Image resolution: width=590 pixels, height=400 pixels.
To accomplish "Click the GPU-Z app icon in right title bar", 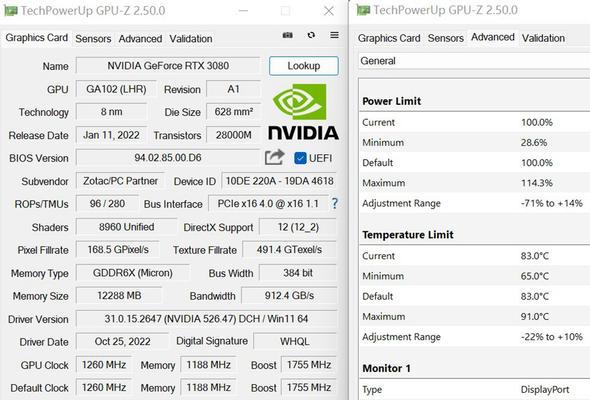I will point(363,10).
